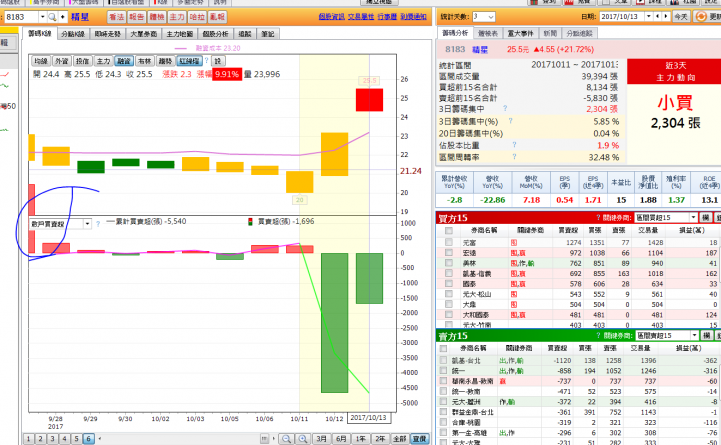
Task: Click the date input field showing 2017/10/13
Action: point(622,16)
